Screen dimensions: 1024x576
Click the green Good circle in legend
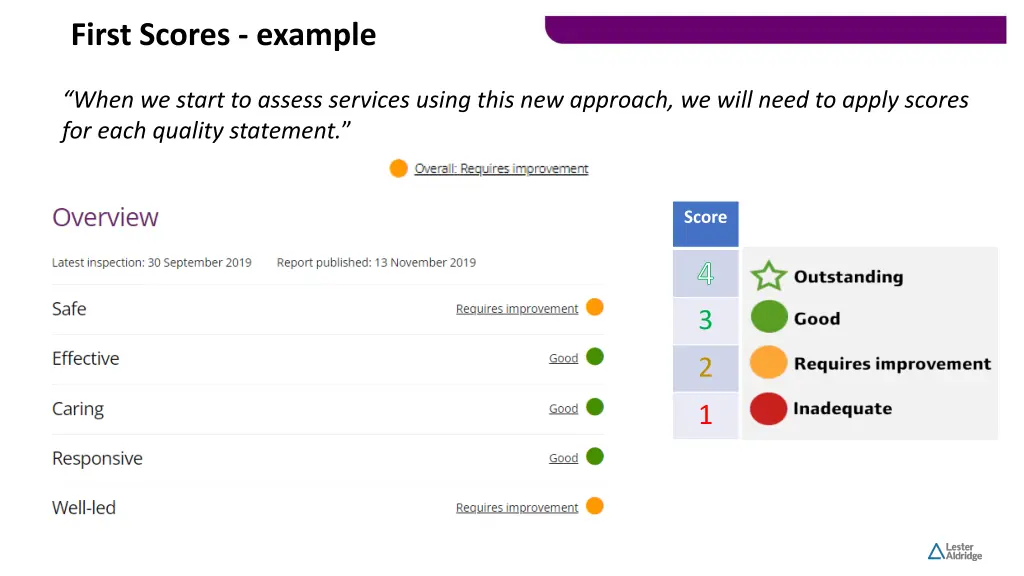[x=769, y=317]
